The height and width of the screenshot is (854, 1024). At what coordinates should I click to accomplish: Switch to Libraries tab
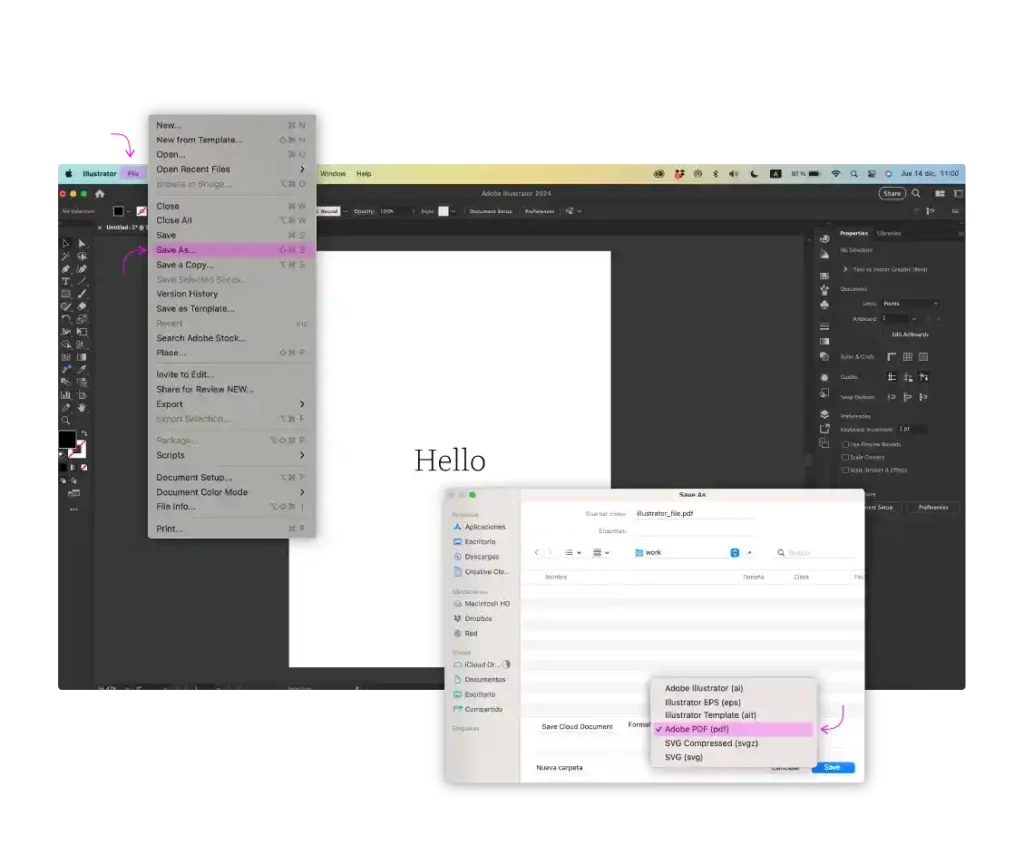tap(889, 233)
